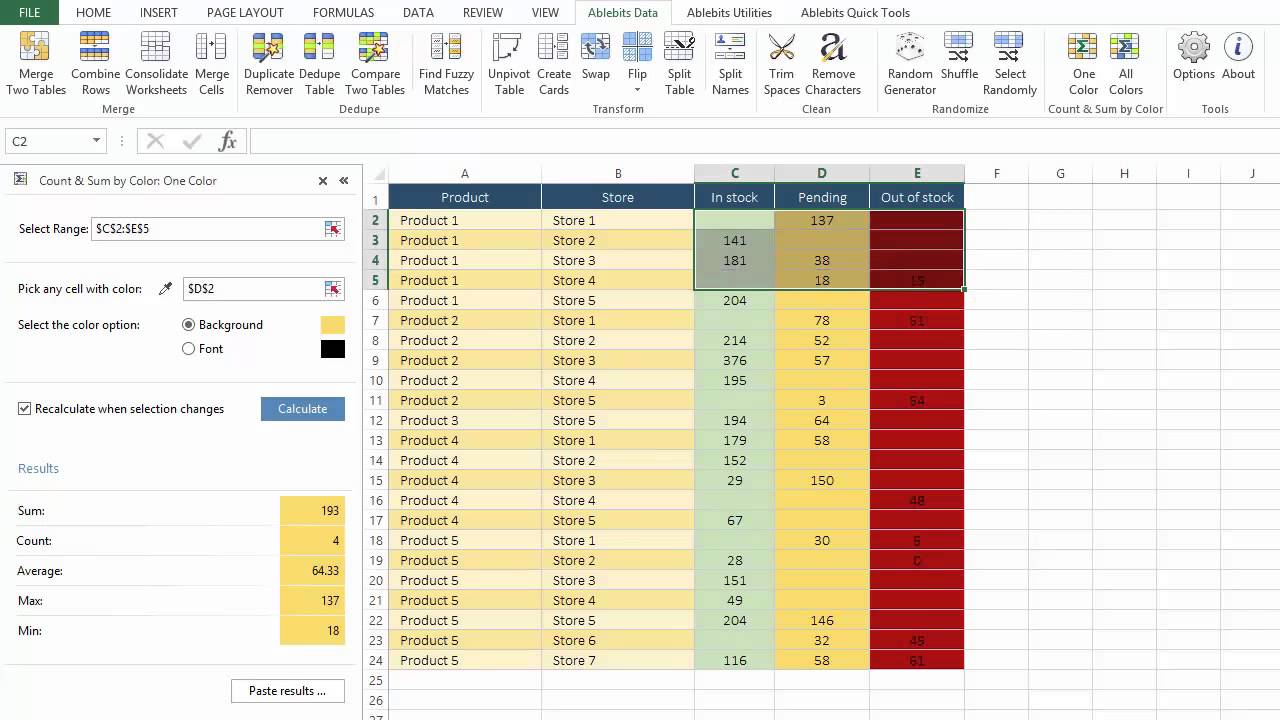Click the Select All corner button
Screen dimensions: 1280x720
pyautogui.click(x=376, y=174)
